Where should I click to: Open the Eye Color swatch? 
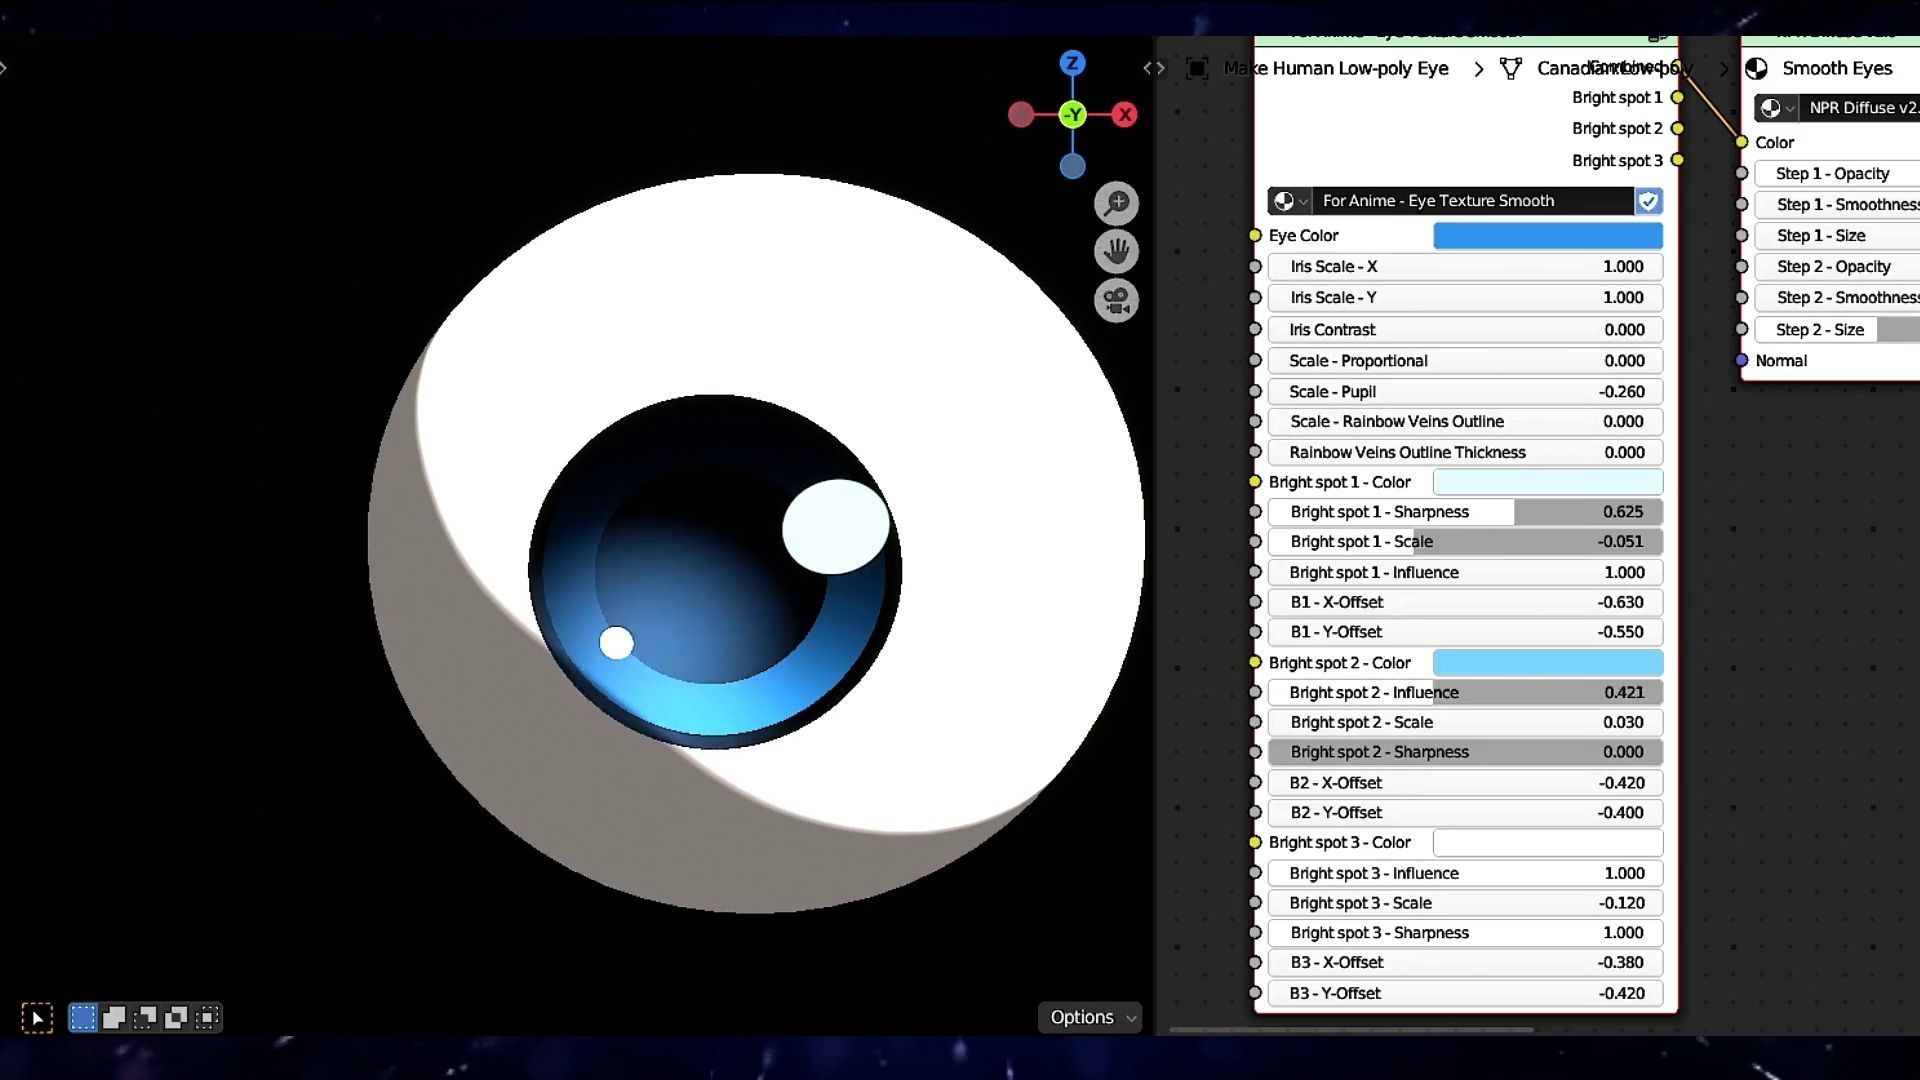(x=1548, y=236)
